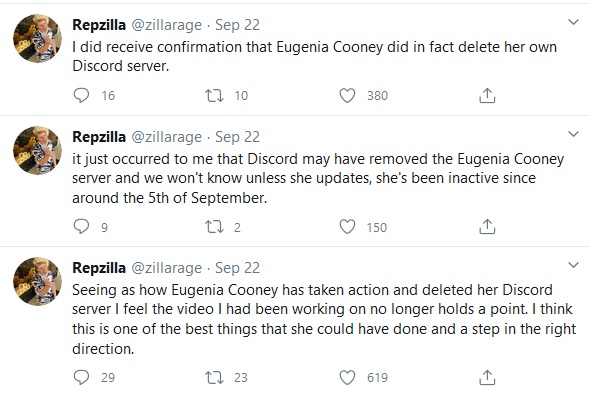Screen dimensions: 590x395
Task: Like the tweet with 380 likes
Action: [x=347, y=96]
